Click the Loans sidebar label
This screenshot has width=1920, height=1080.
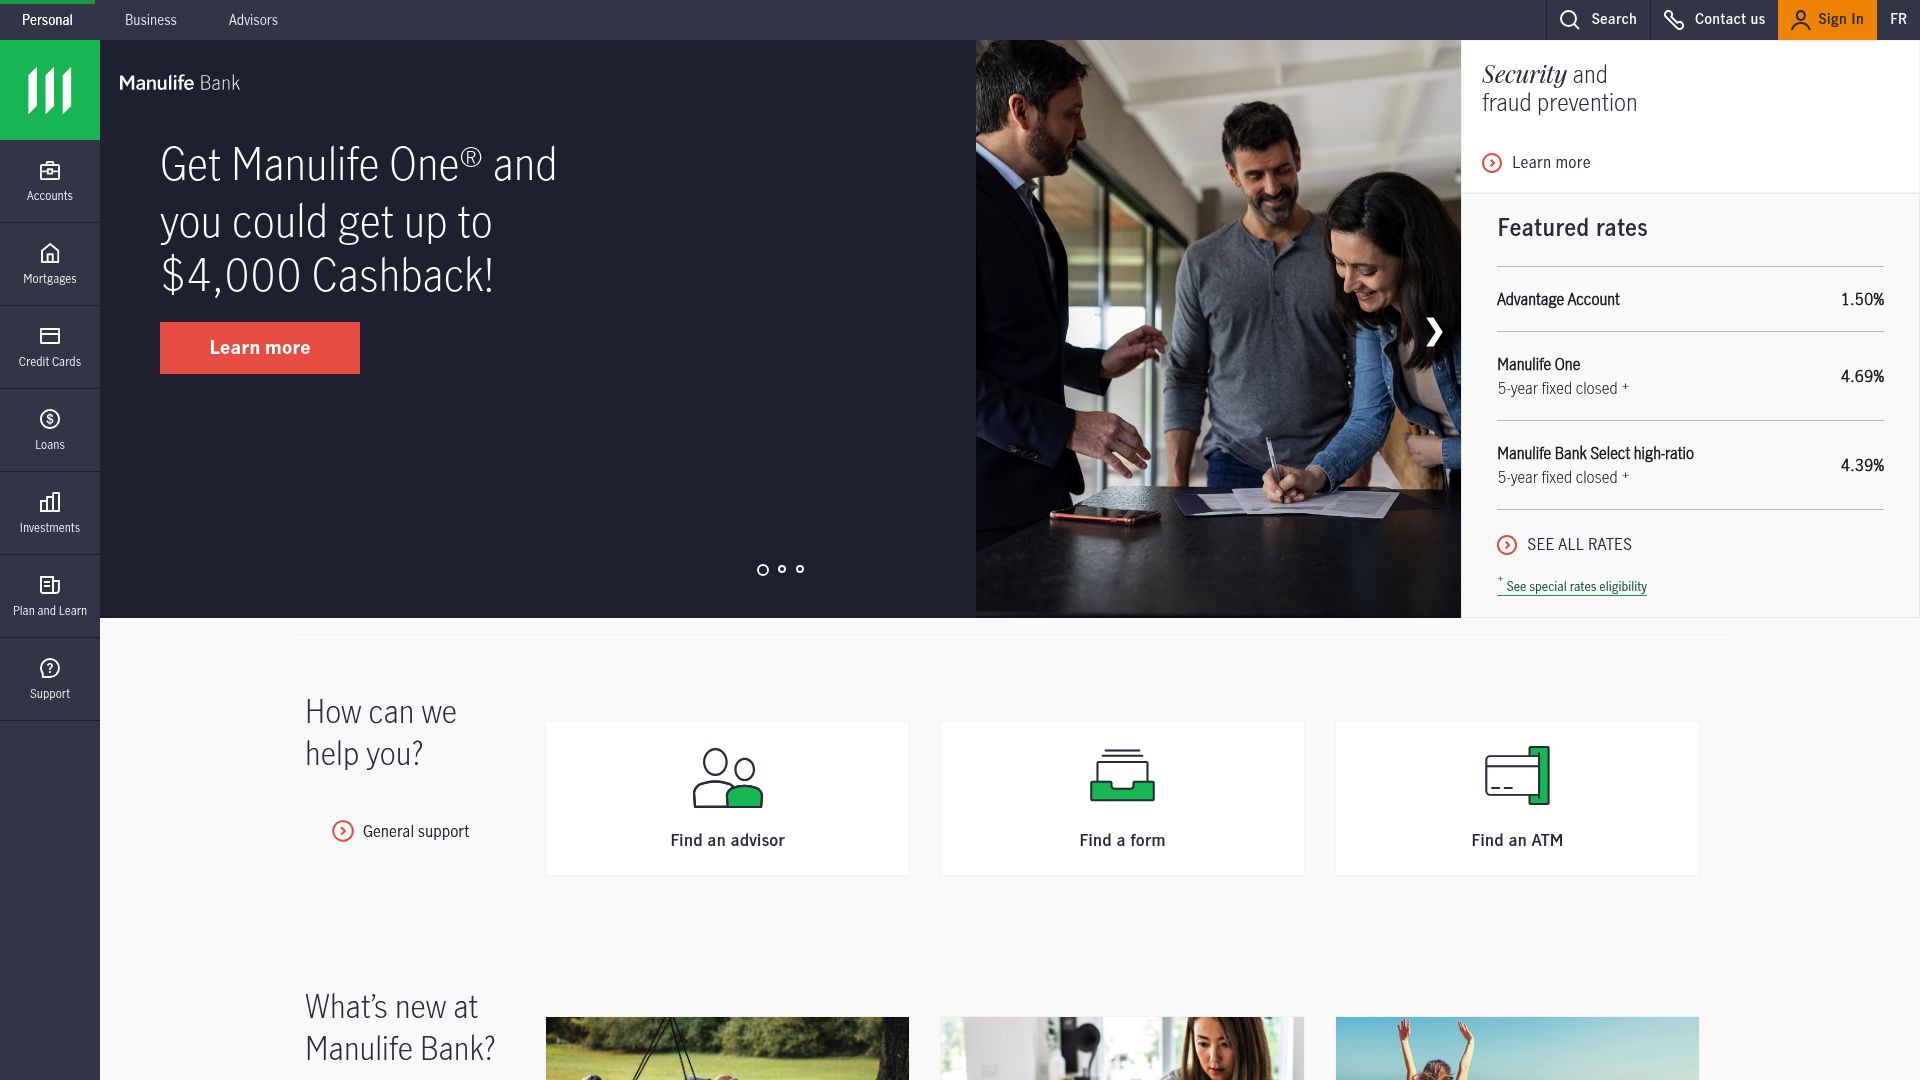point(50,445)
